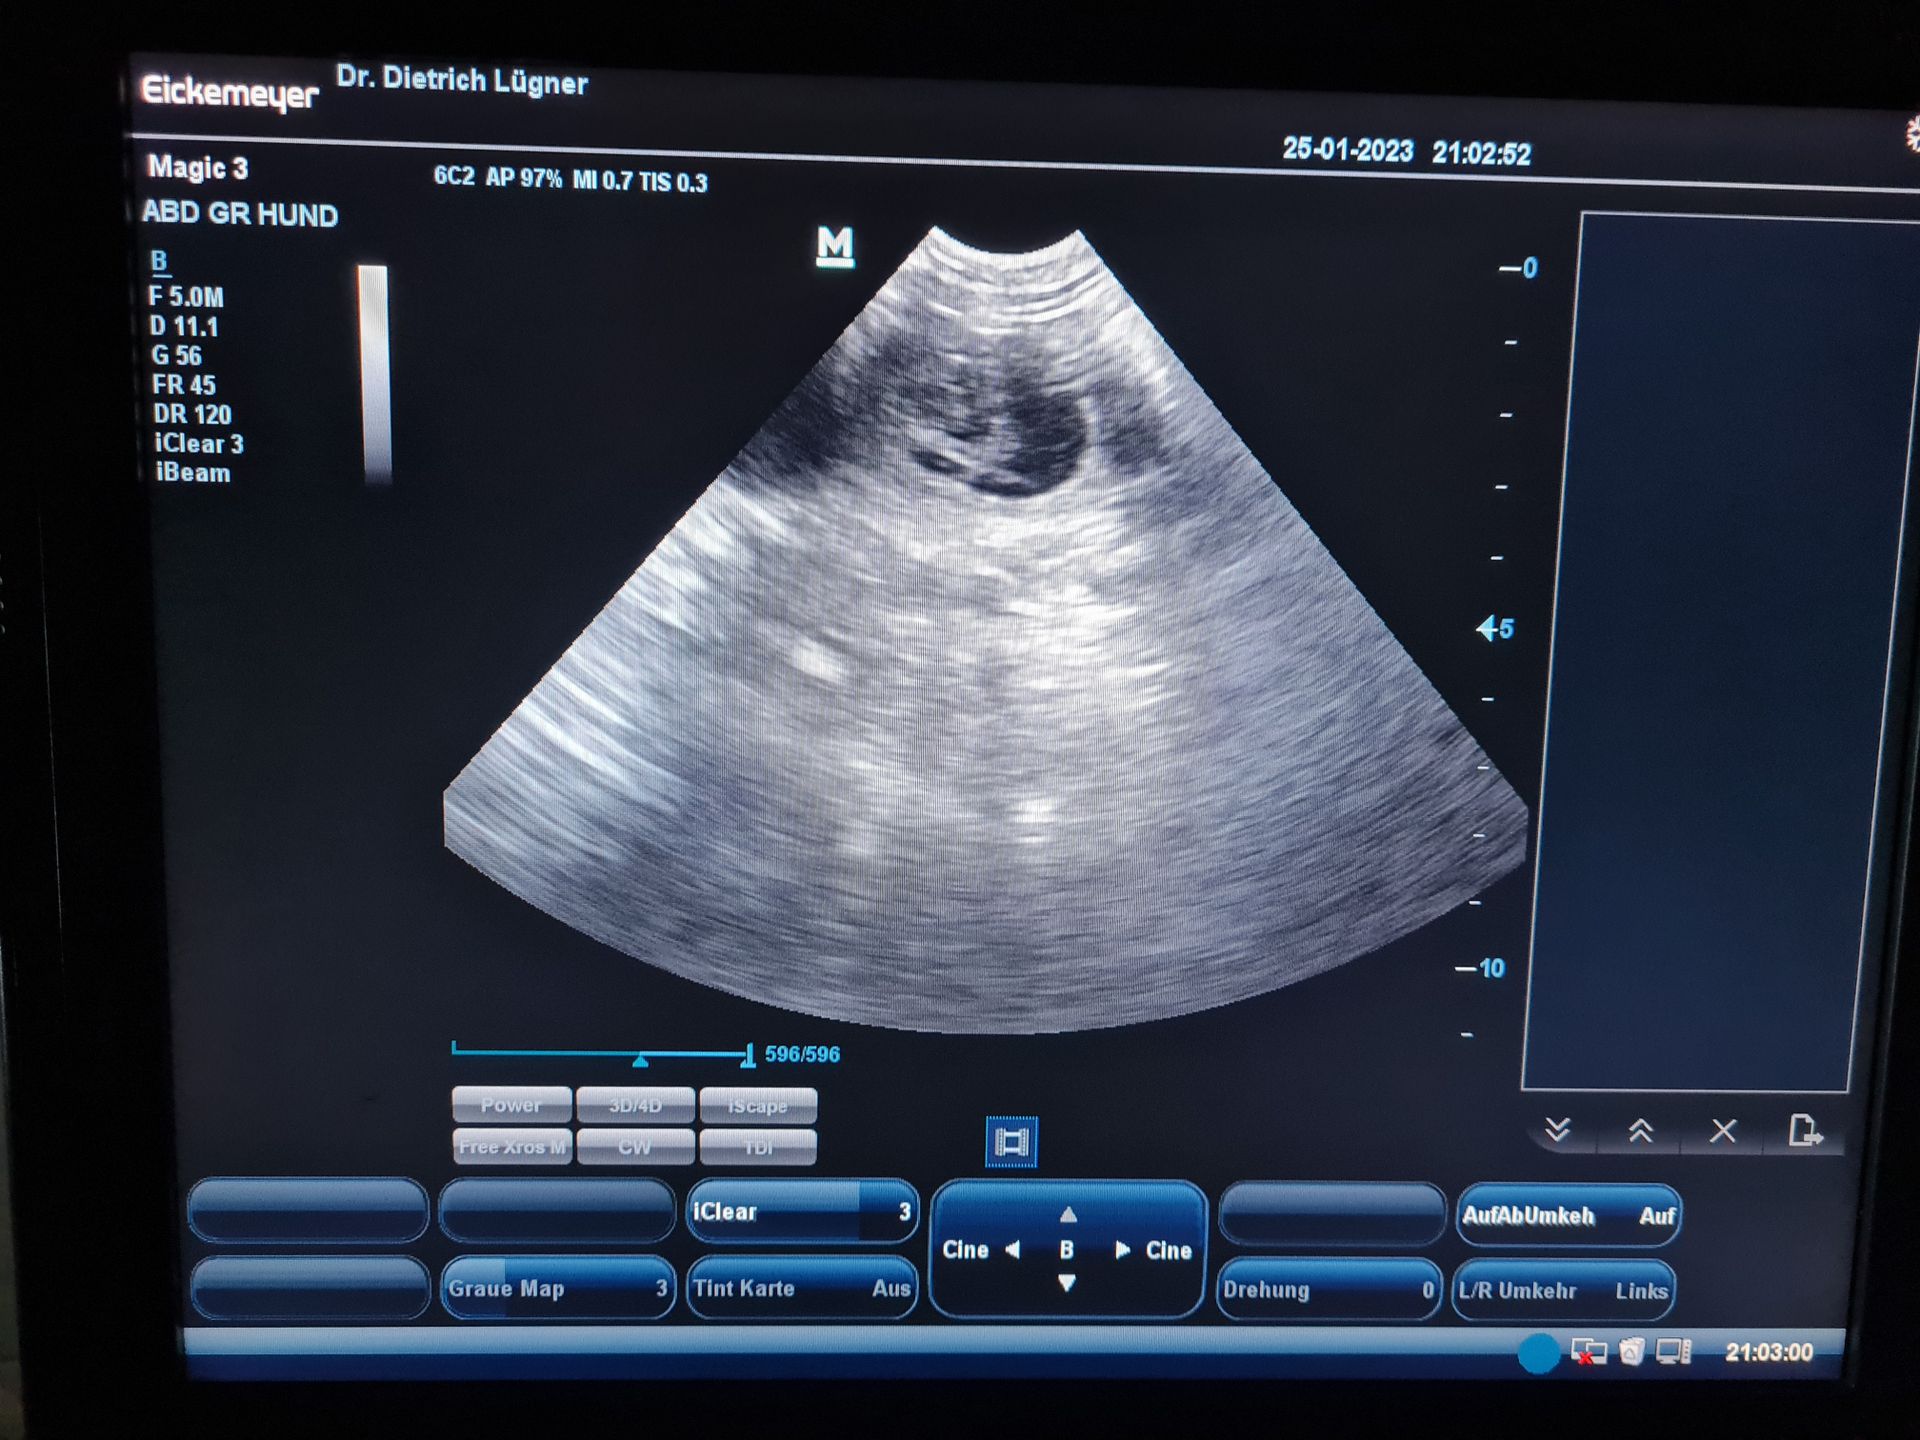Image resolution: width=1920 pixels, height=1440 pixels.
Task: Click the network disconnected status icon
Action: click(1588, 1353)
